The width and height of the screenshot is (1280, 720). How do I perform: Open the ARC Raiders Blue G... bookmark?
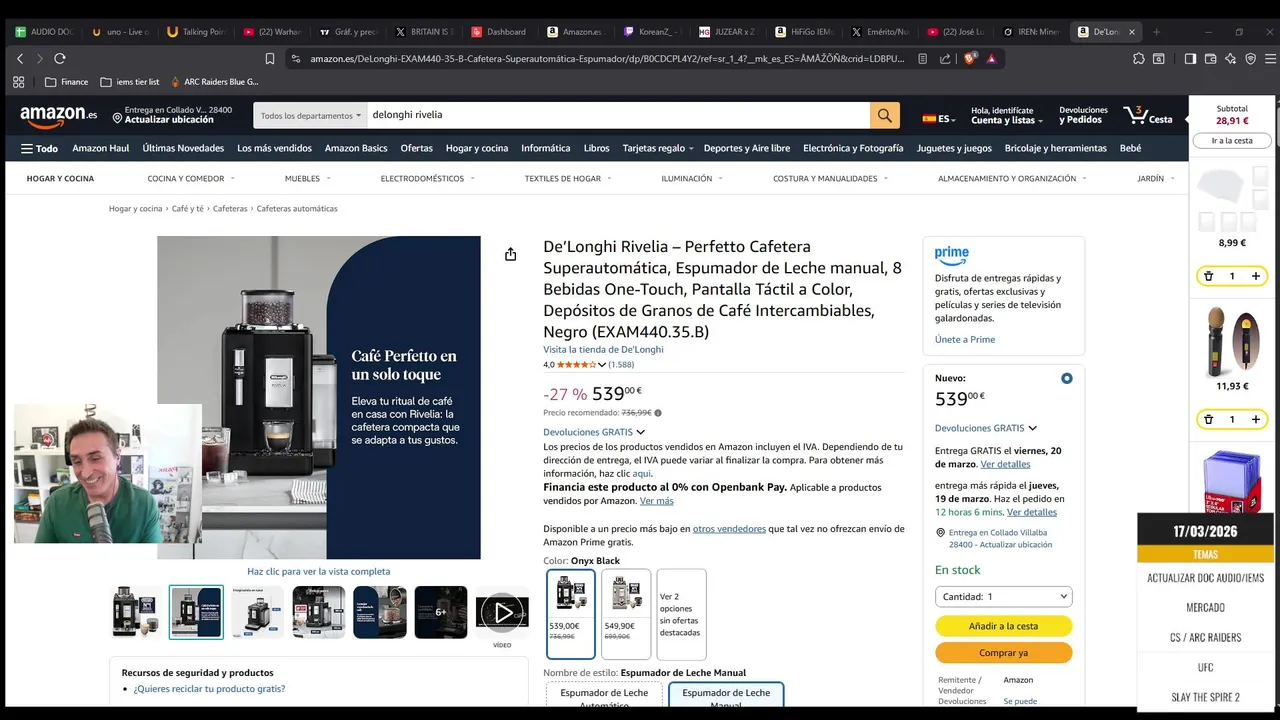tap(214, 82)
